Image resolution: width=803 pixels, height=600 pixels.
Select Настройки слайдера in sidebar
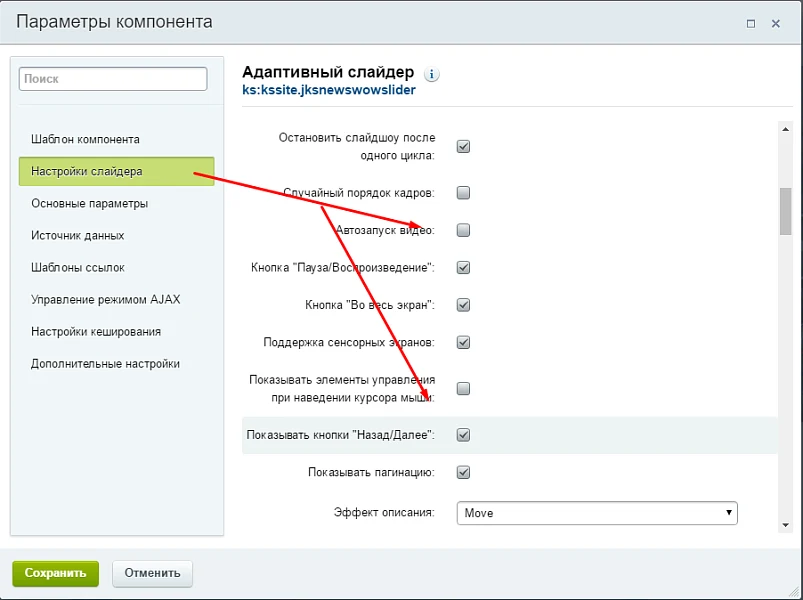click(x=116, y=172)
